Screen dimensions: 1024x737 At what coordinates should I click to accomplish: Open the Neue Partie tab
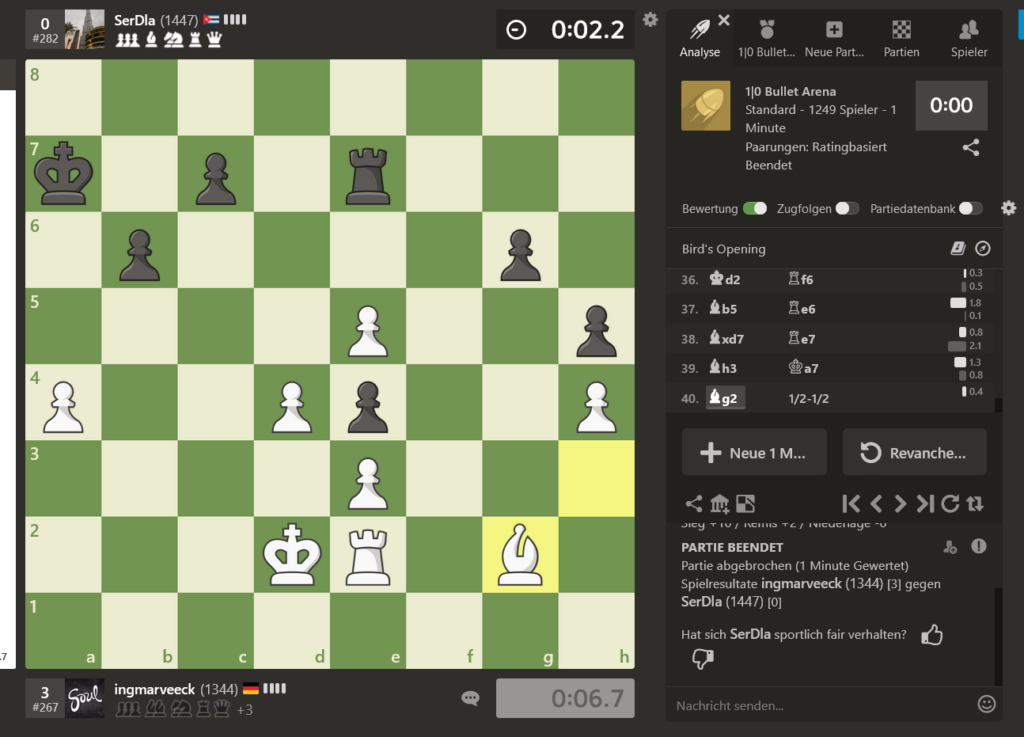point(834,39)
